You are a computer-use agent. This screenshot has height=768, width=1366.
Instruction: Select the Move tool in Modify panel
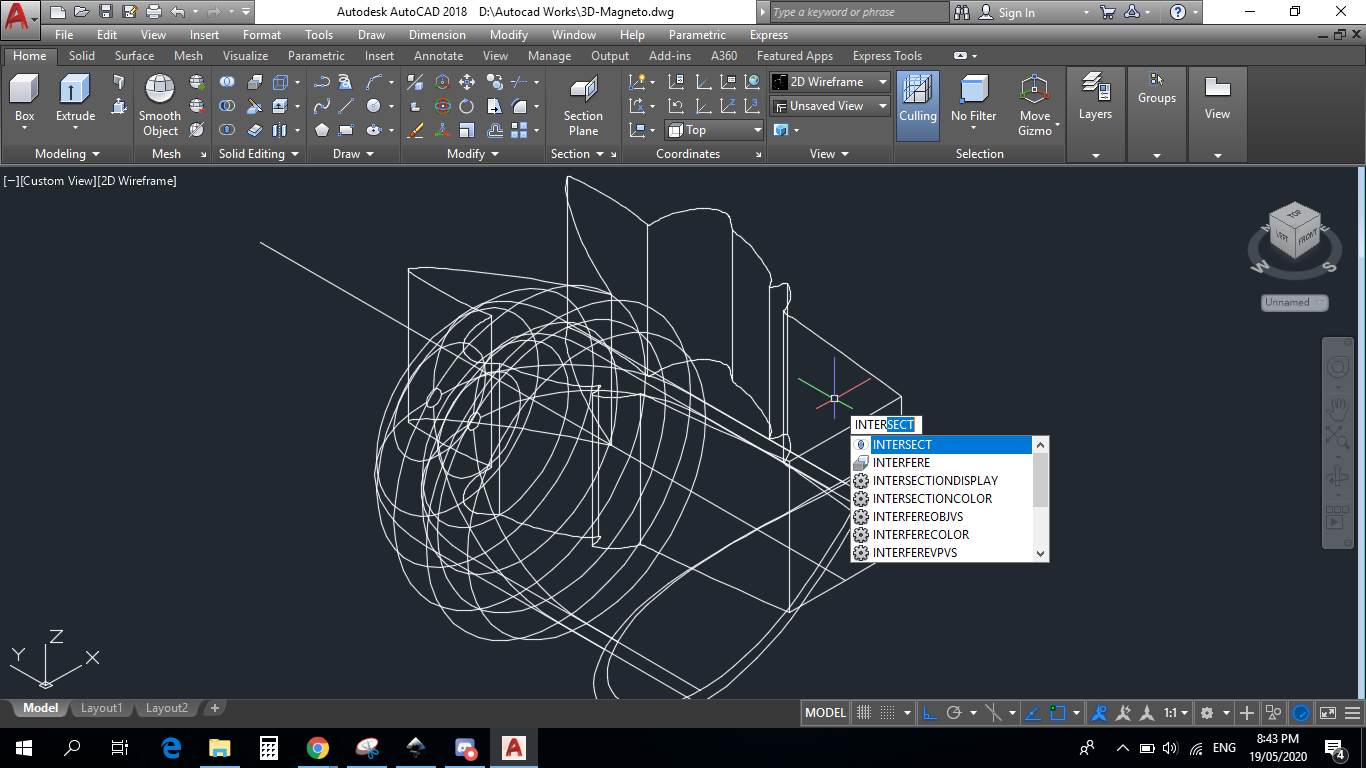tap(467, 81)
